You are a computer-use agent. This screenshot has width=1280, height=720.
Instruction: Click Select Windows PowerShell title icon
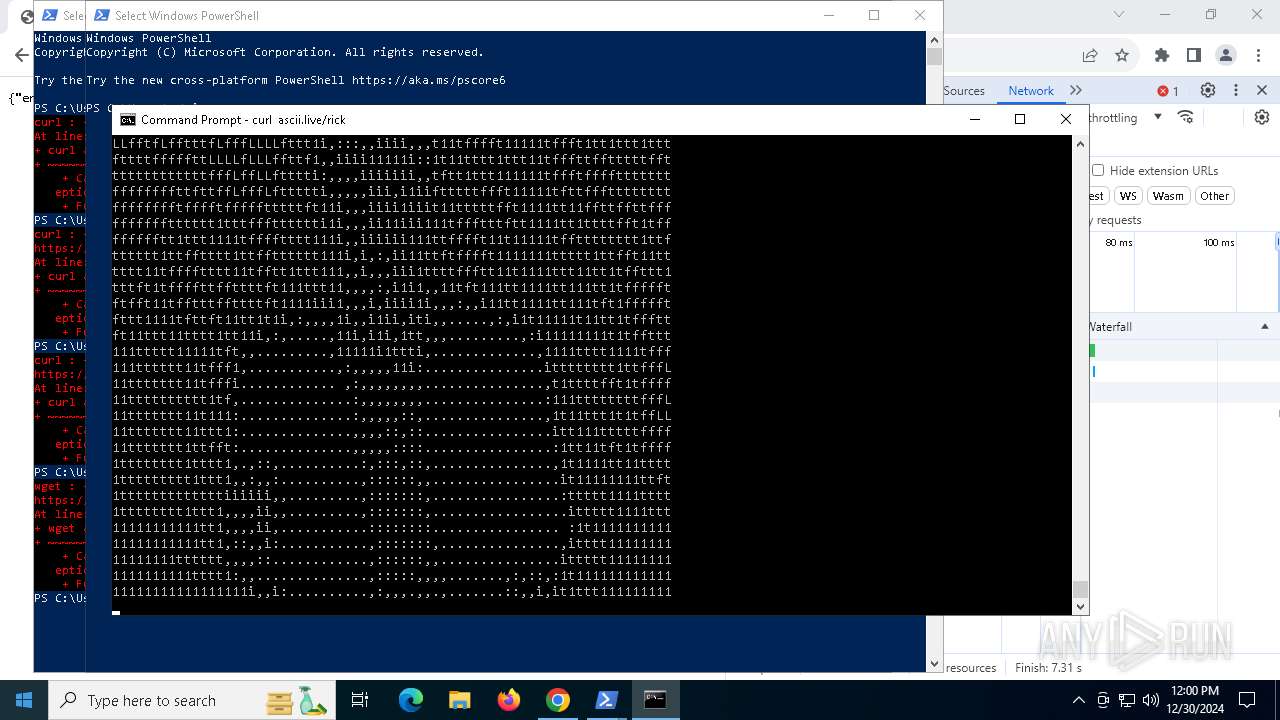(102, 15)
